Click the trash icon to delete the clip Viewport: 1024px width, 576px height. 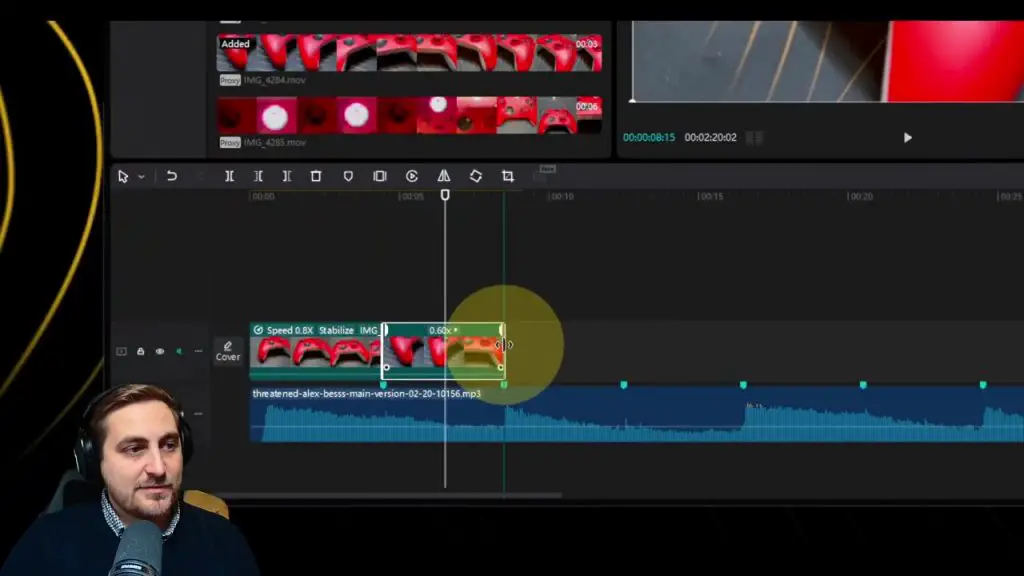pyautogui.click(x=316, y=176)
